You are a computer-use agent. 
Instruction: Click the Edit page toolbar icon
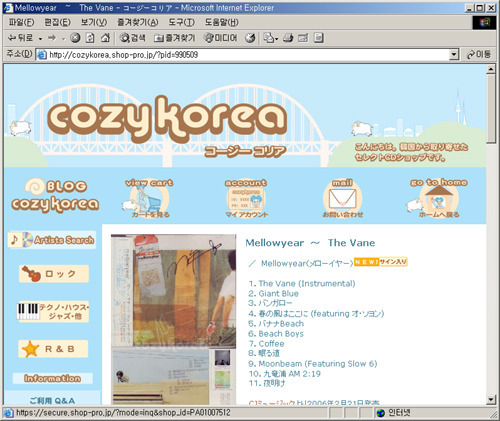[x=303, y=38]
